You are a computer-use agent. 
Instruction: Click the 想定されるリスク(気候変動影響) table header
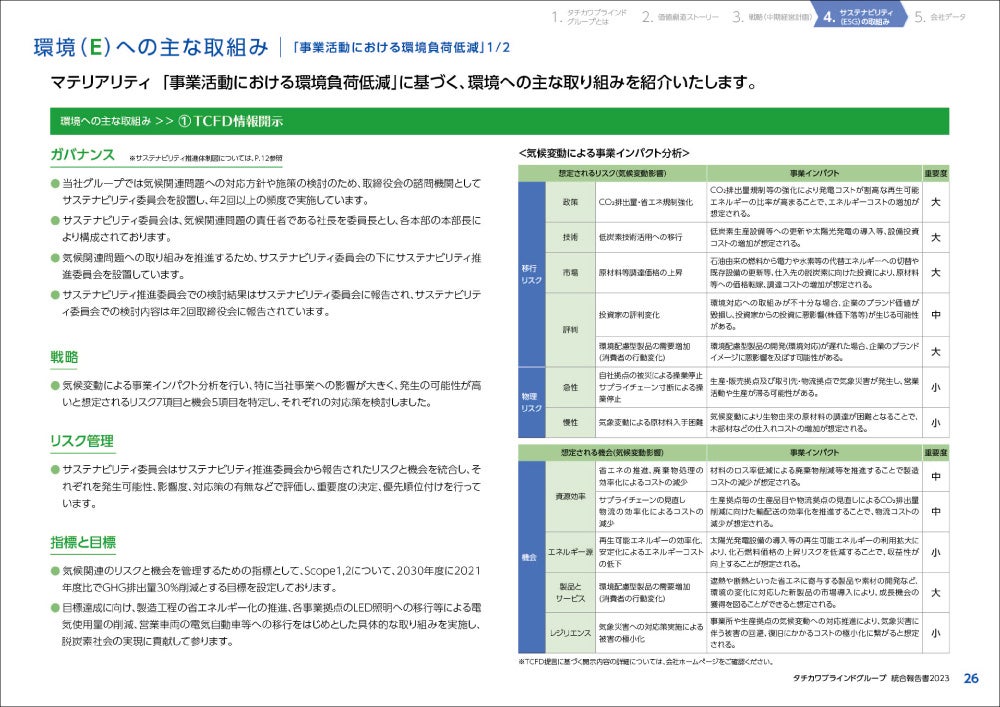coord(612,173)
